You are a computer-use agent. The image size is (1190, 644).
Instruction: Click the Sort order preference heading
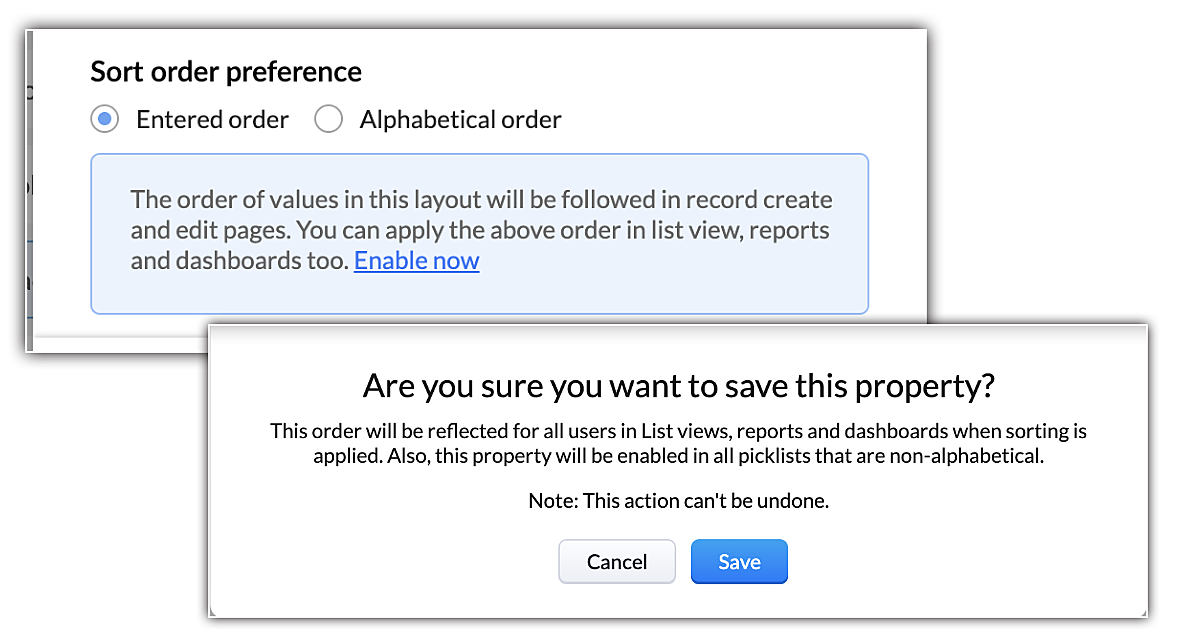[226, 72]
